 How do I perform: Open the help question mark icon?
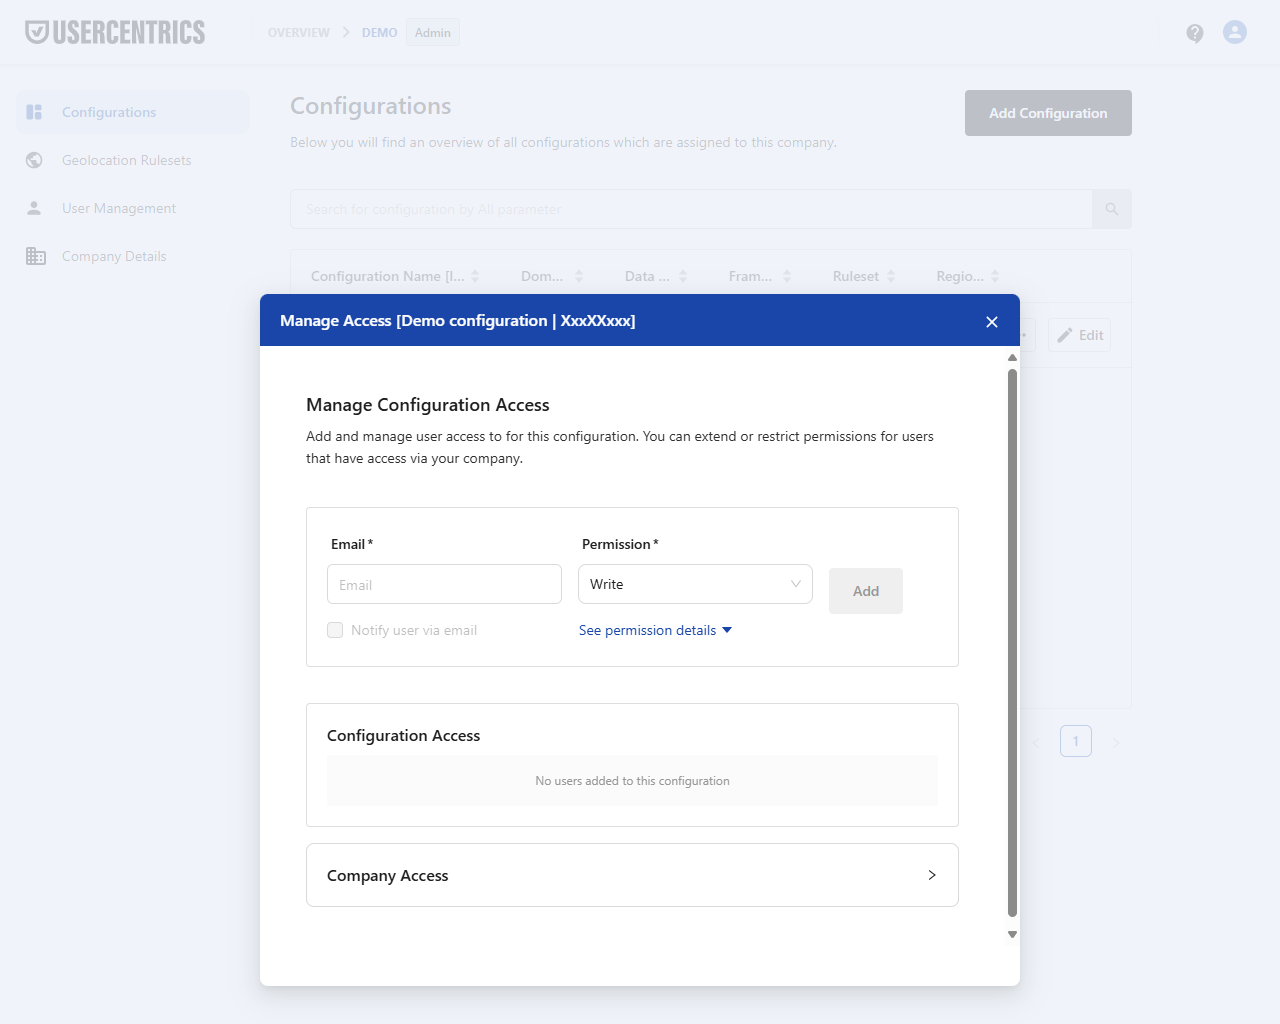pos(1195,33)
